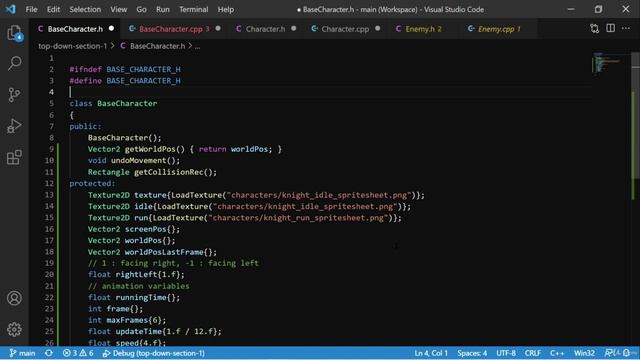Open the Explorer view in activity bar
Viewport: 640px width, 360px height.
tap(14, 33)
